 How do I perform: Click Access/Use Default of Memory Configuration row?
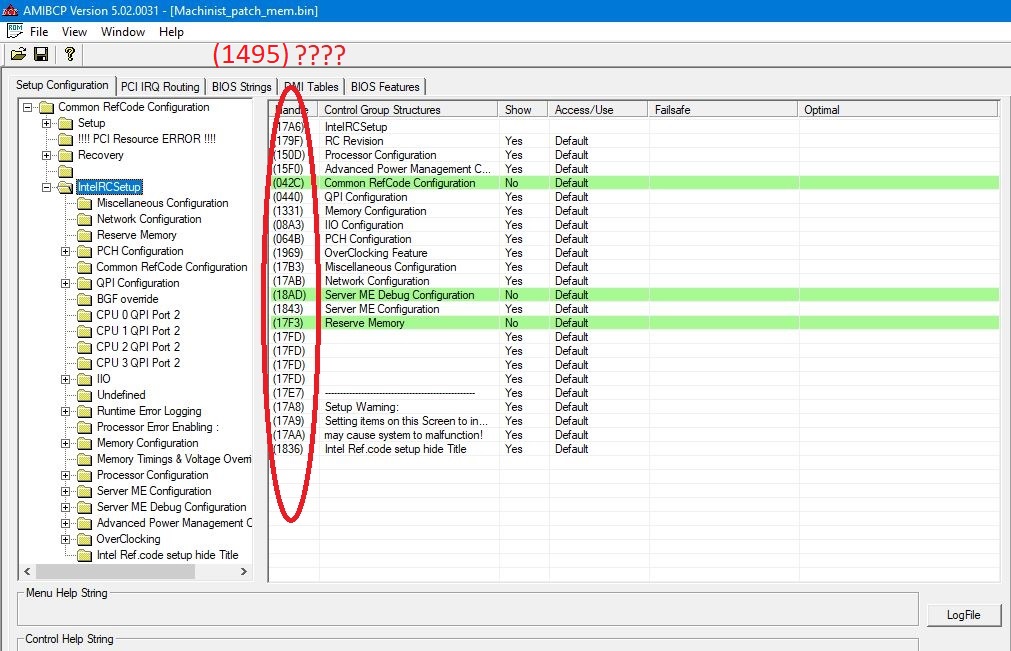point(571,211)
